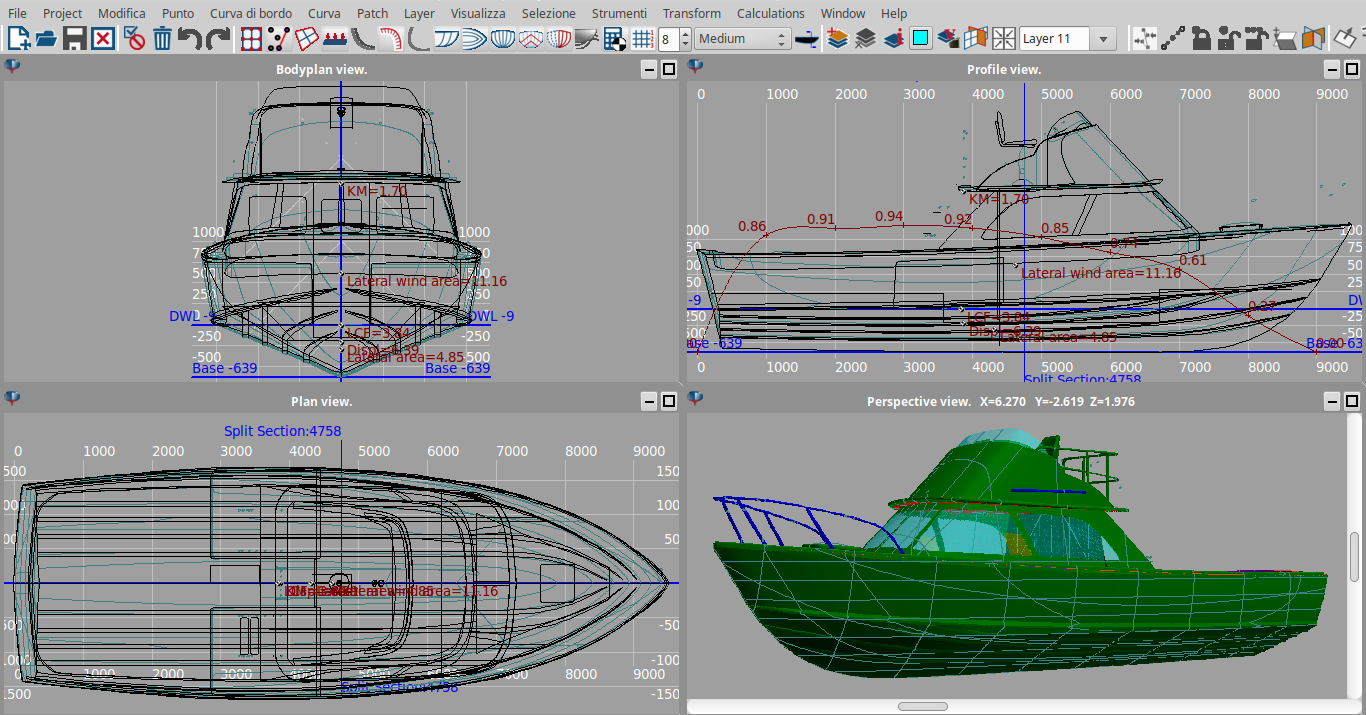Screen dimensions: 1366x715
Task: Open the Curva di bordo menu
Action: (x=250, y=13)
